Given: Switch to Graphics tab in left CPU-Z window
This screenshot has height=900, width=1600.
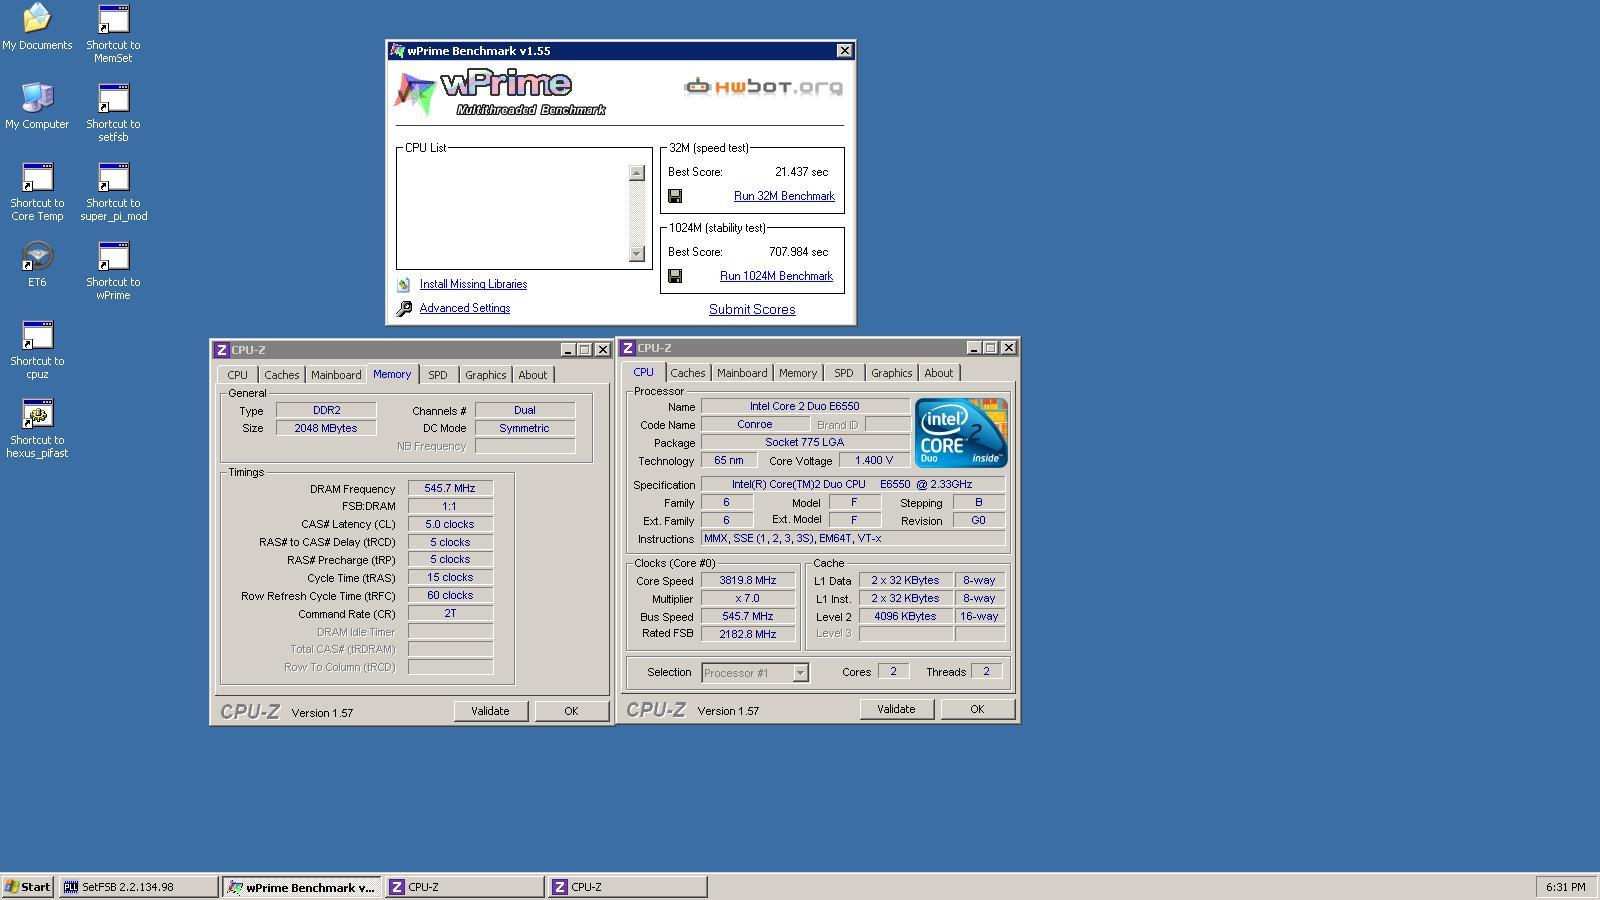Looking at the screenshot, I should point(485,375).
